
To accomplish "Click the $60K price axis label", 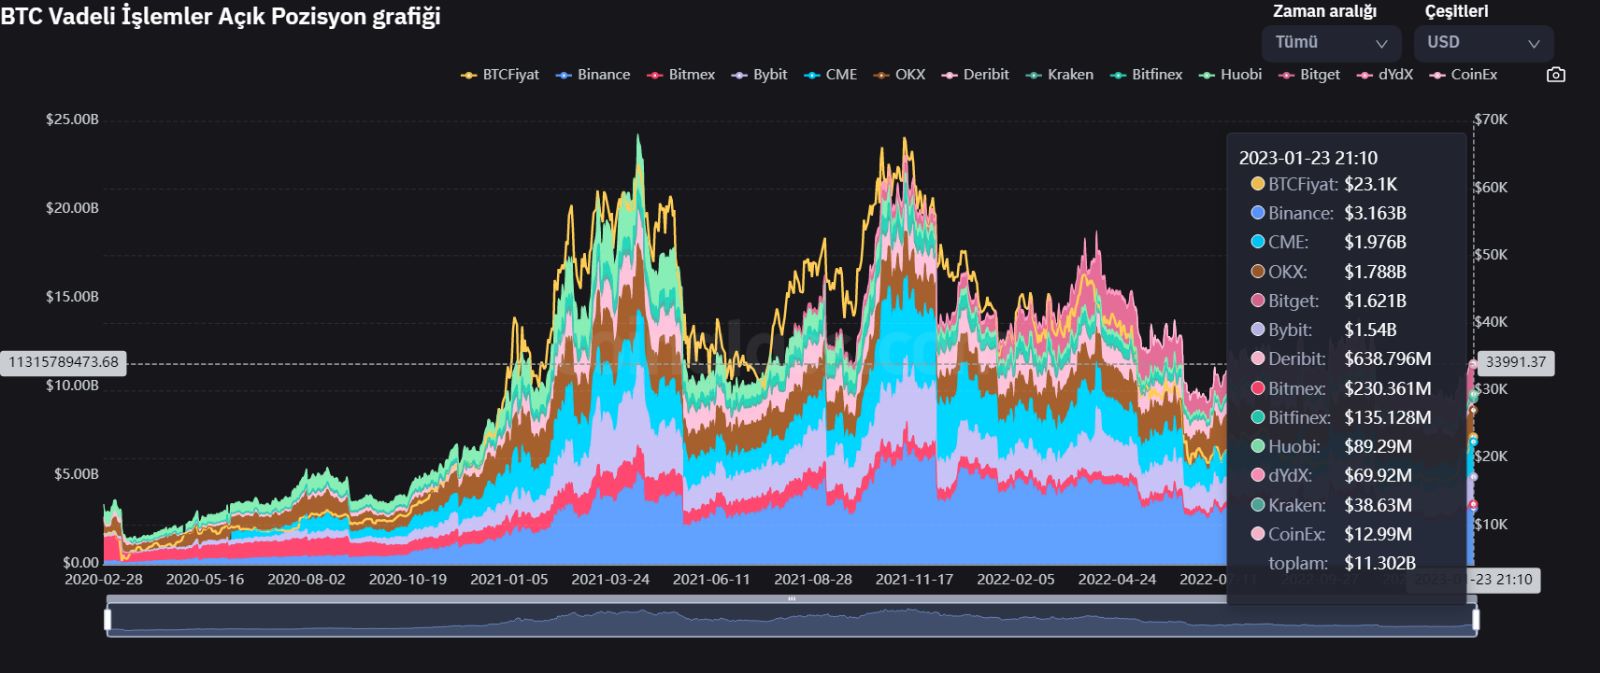I will [x=1490, y=187].
